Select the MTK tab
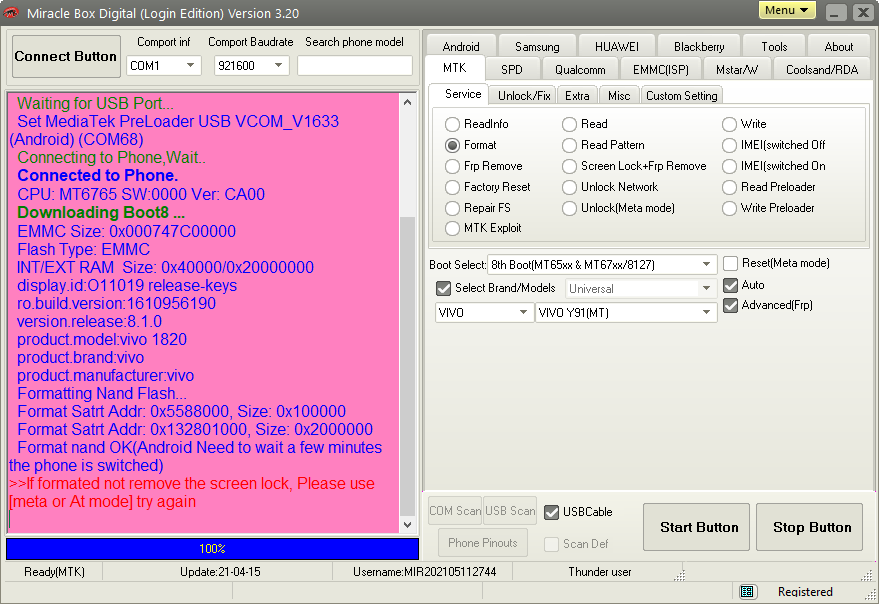The image size is (879, 604). tap(455, 68)
